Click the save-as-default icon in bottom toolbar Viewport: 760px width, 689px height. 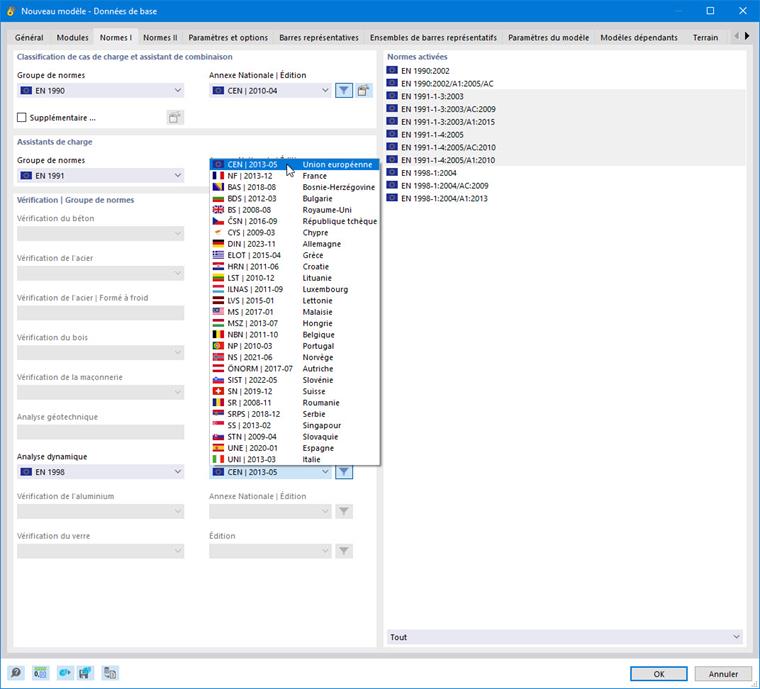click(86, 673)
